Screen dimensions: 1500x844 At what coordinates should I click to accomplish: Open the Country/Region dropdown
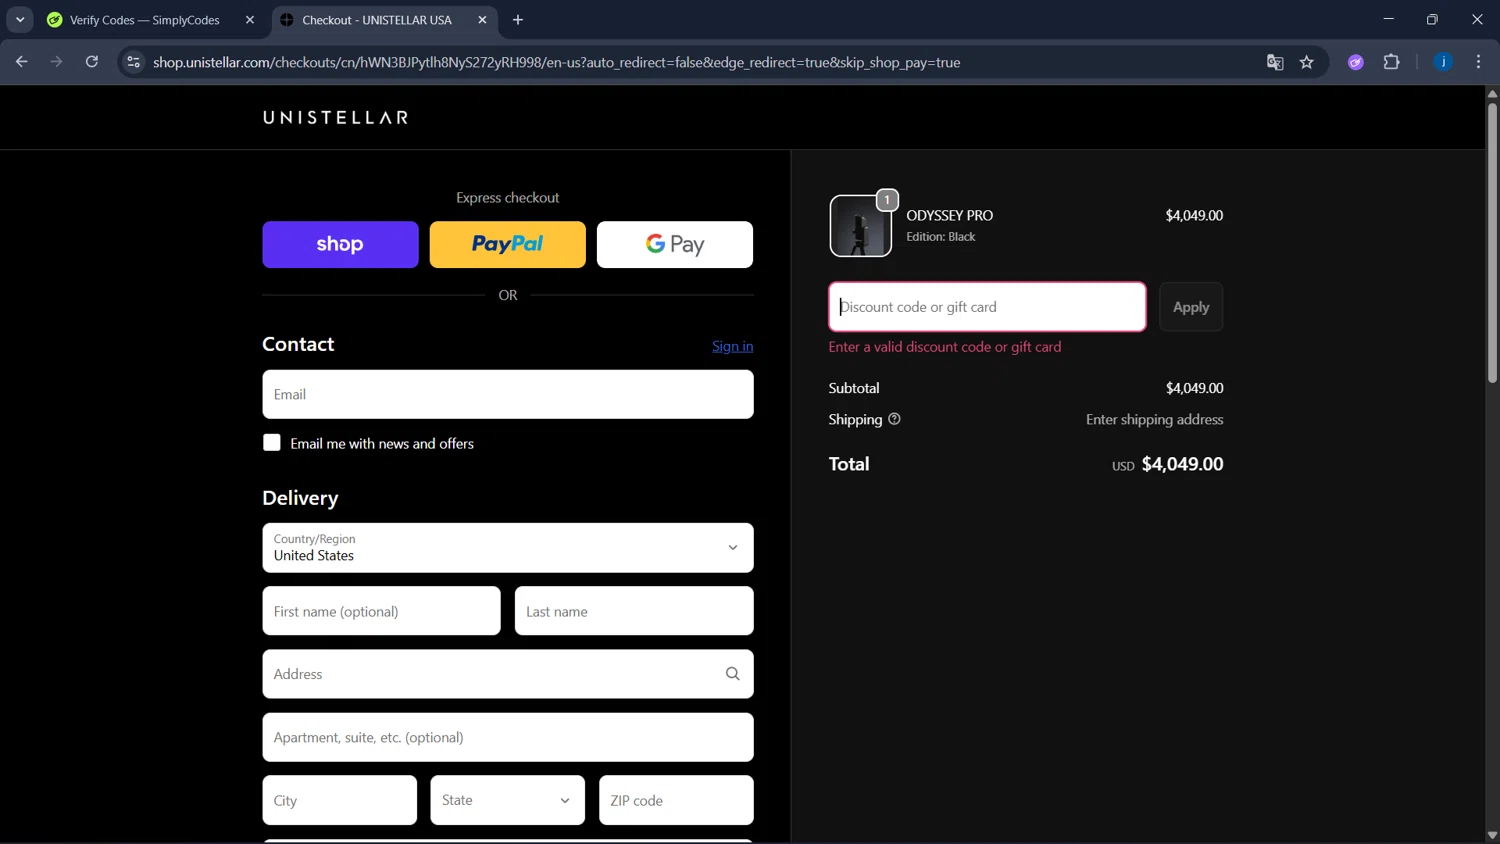(508, 548)
